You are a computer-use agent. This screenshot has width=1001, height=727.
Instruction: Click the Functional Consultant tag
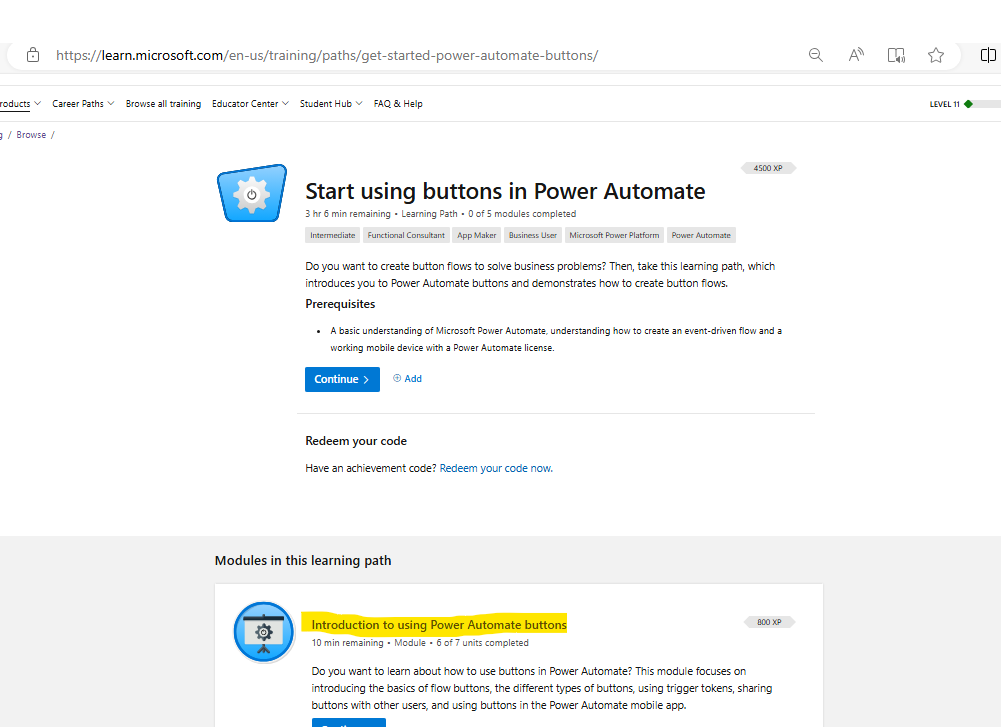(x=406, y=235)
